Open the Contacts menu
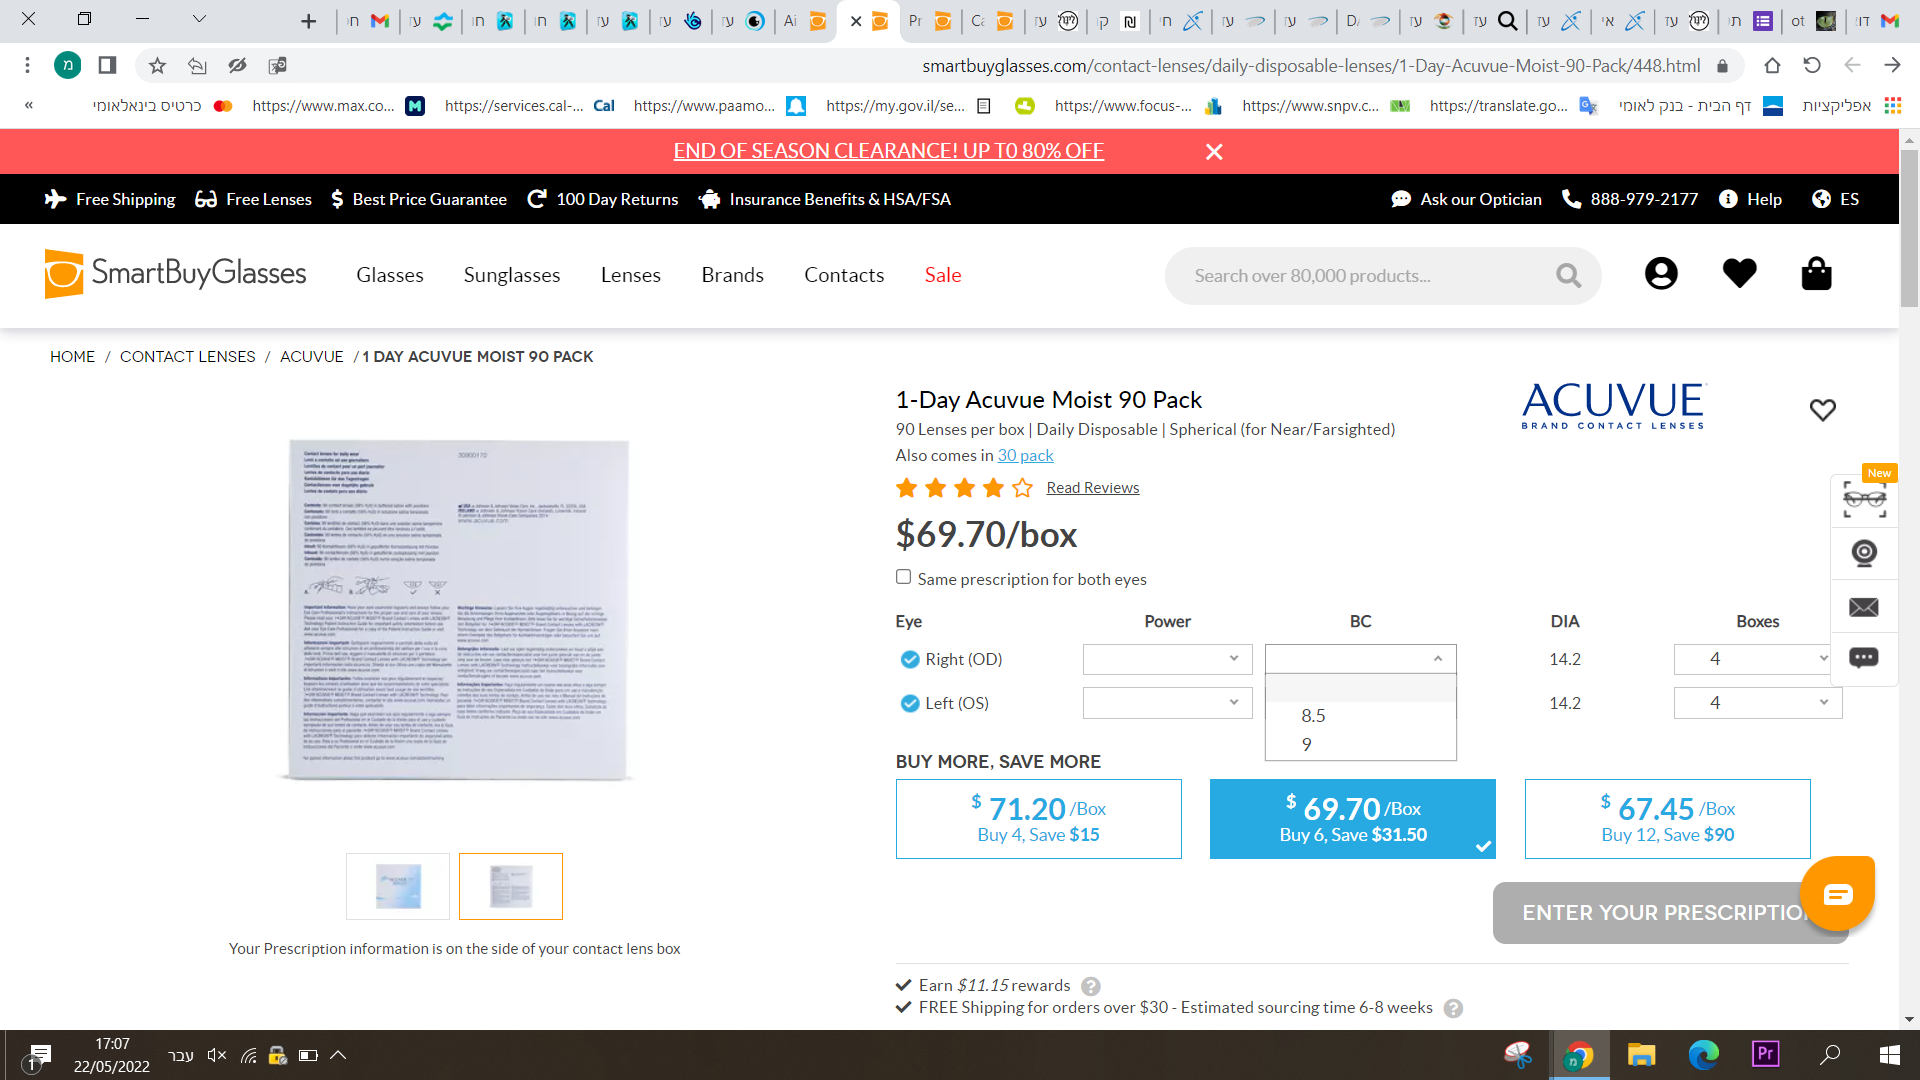 tap(844, 275)
